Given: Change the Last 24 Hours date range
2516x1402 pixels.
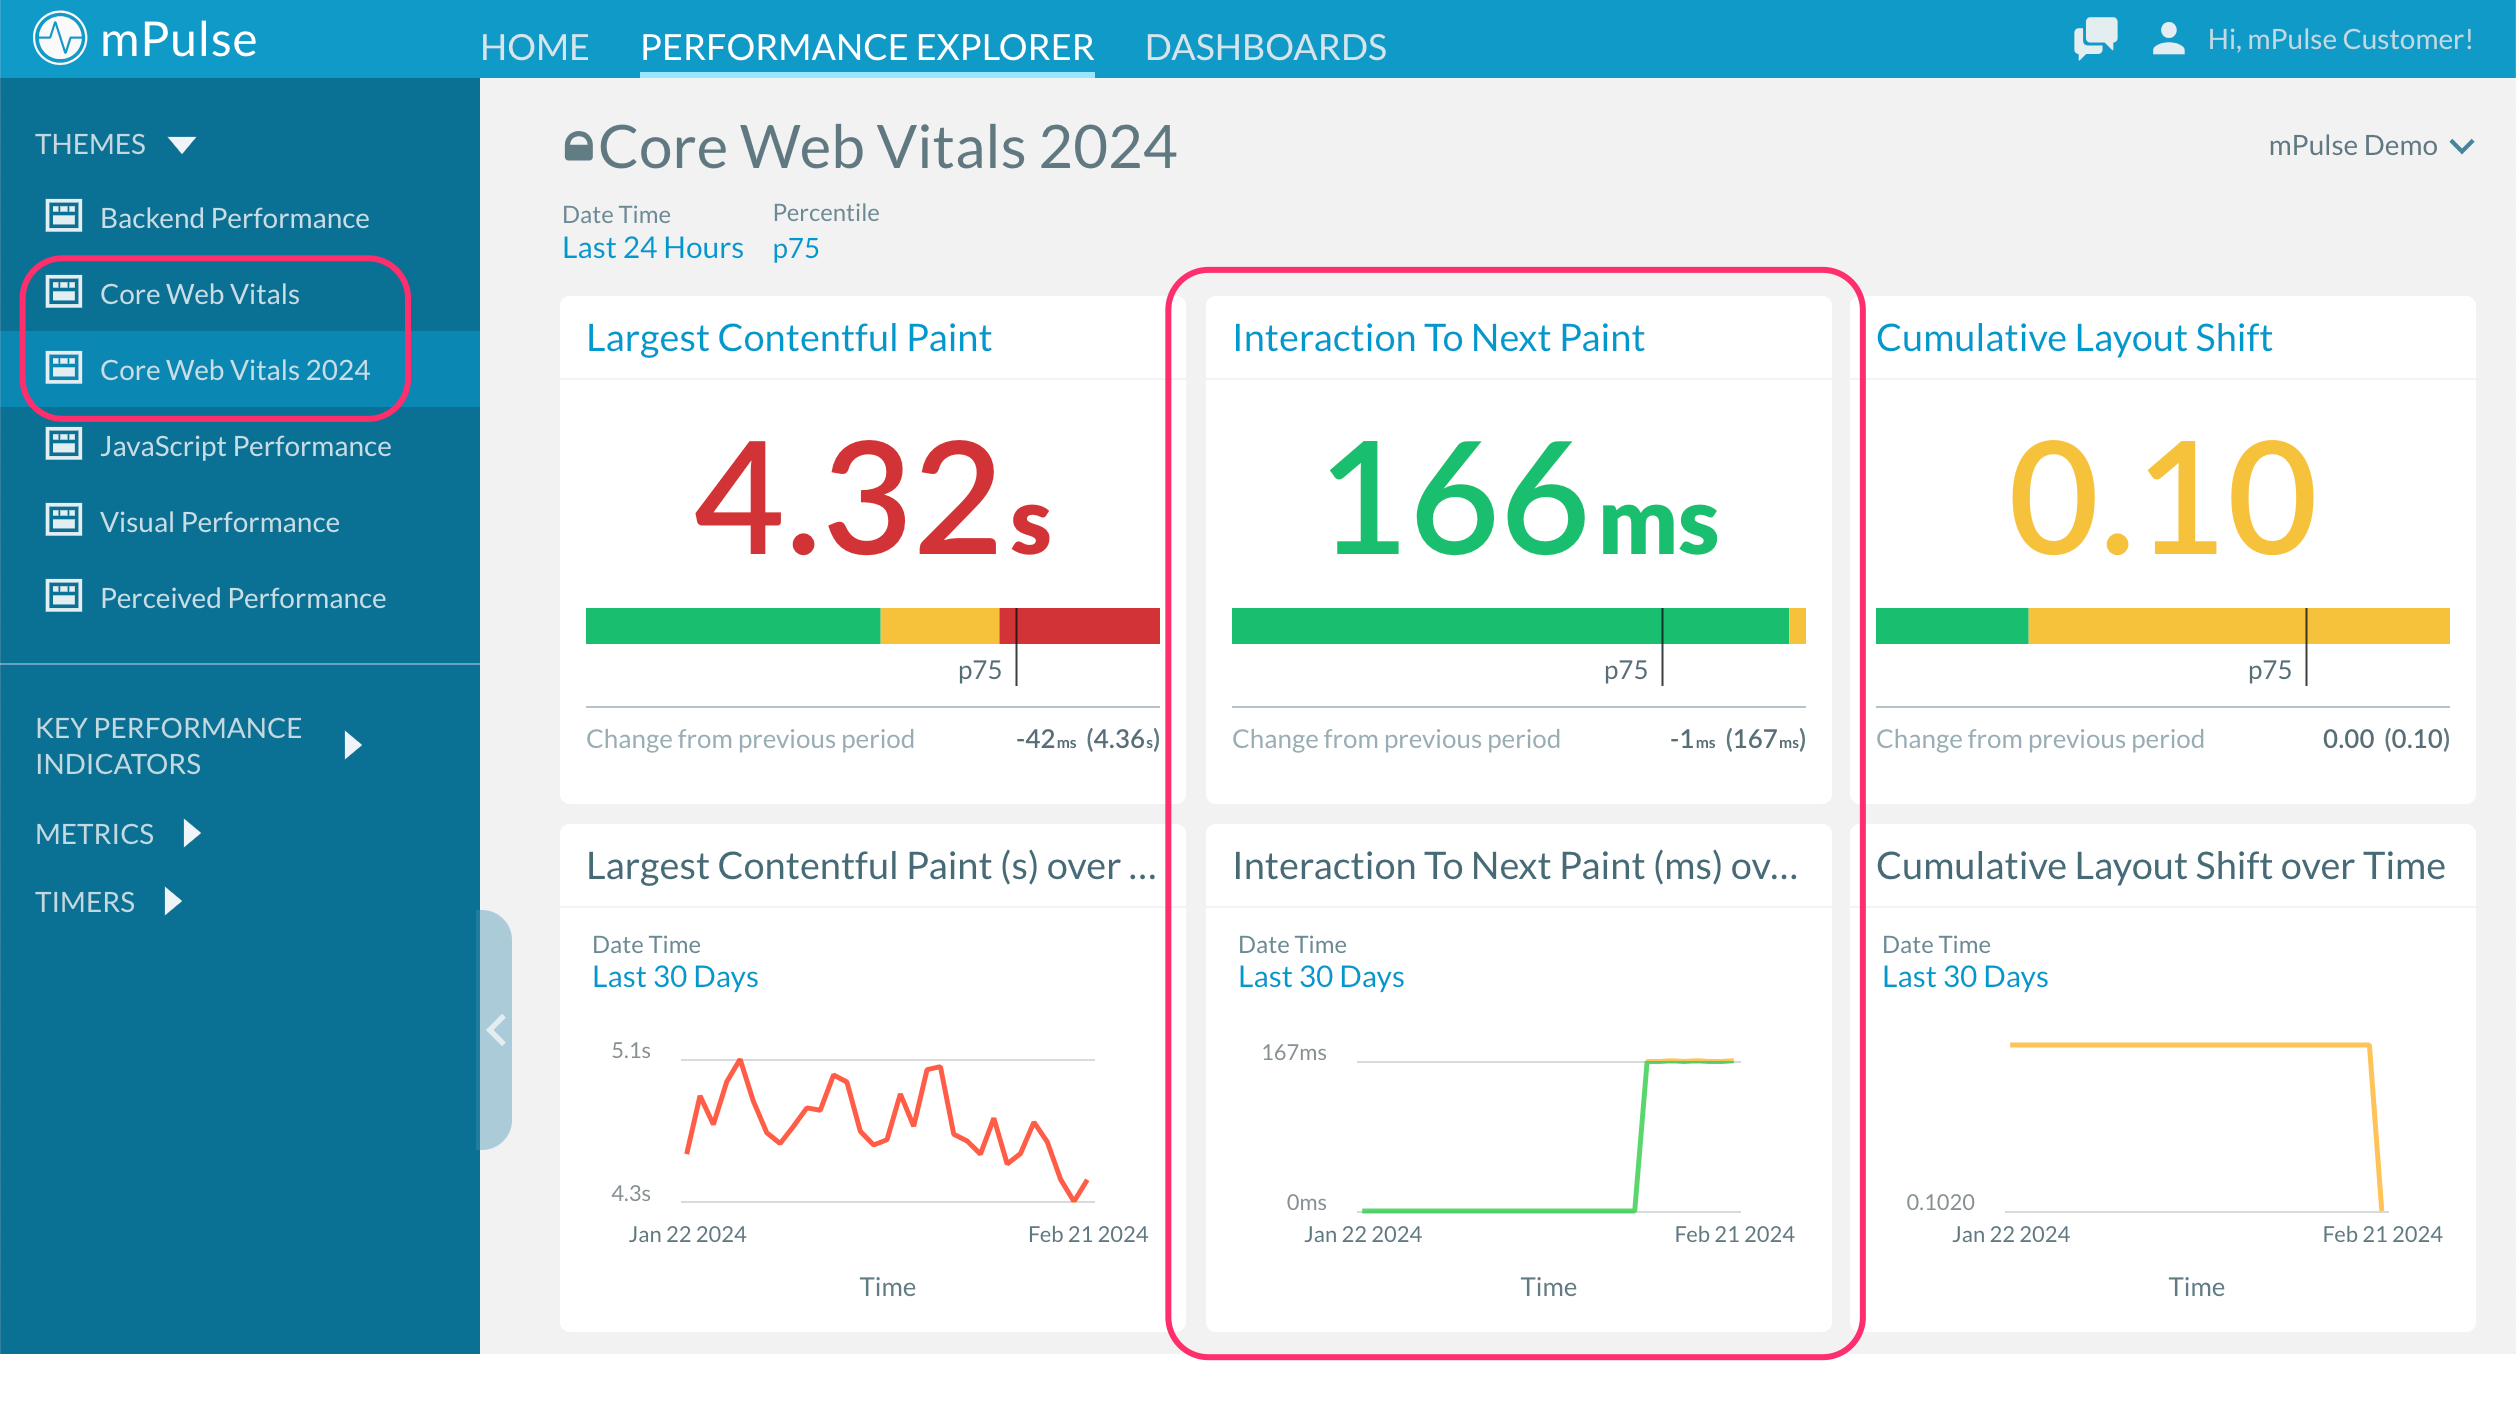Looking at the screenshot, I should (652, 247).
